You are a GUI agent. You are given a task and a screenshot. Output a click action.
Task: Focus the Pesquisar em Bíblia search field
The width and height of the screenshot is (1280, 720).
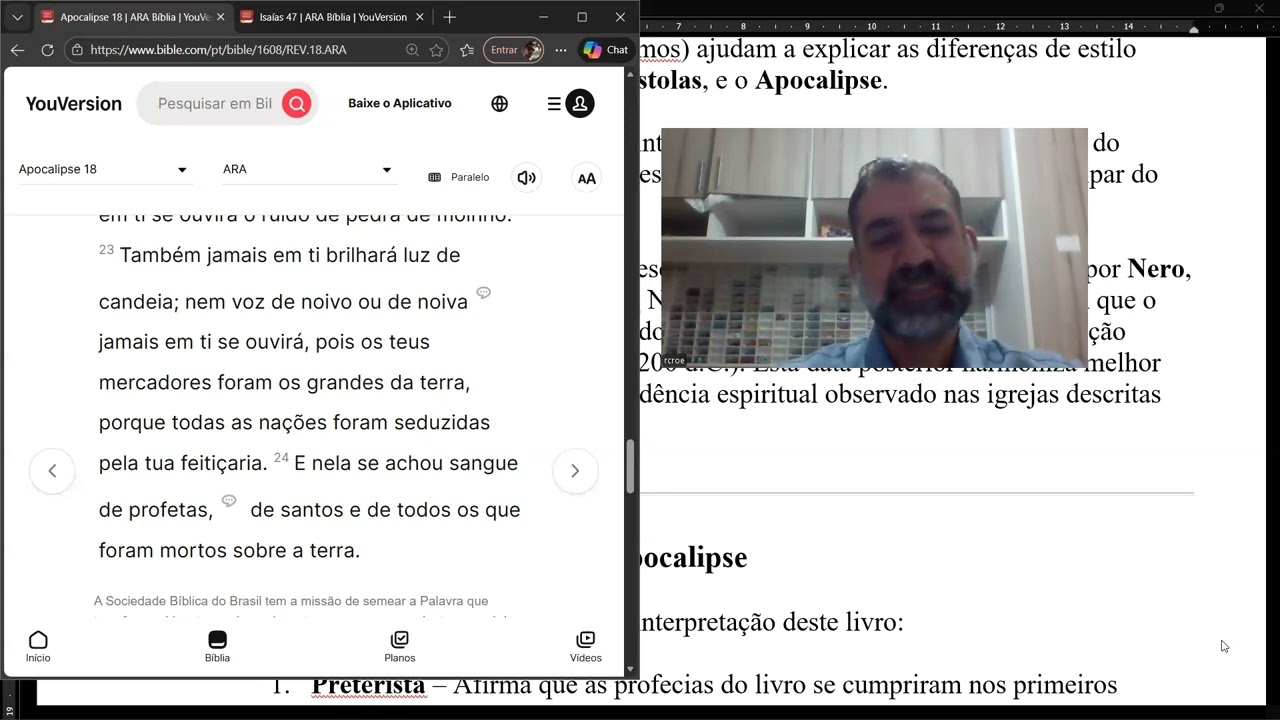214,103
